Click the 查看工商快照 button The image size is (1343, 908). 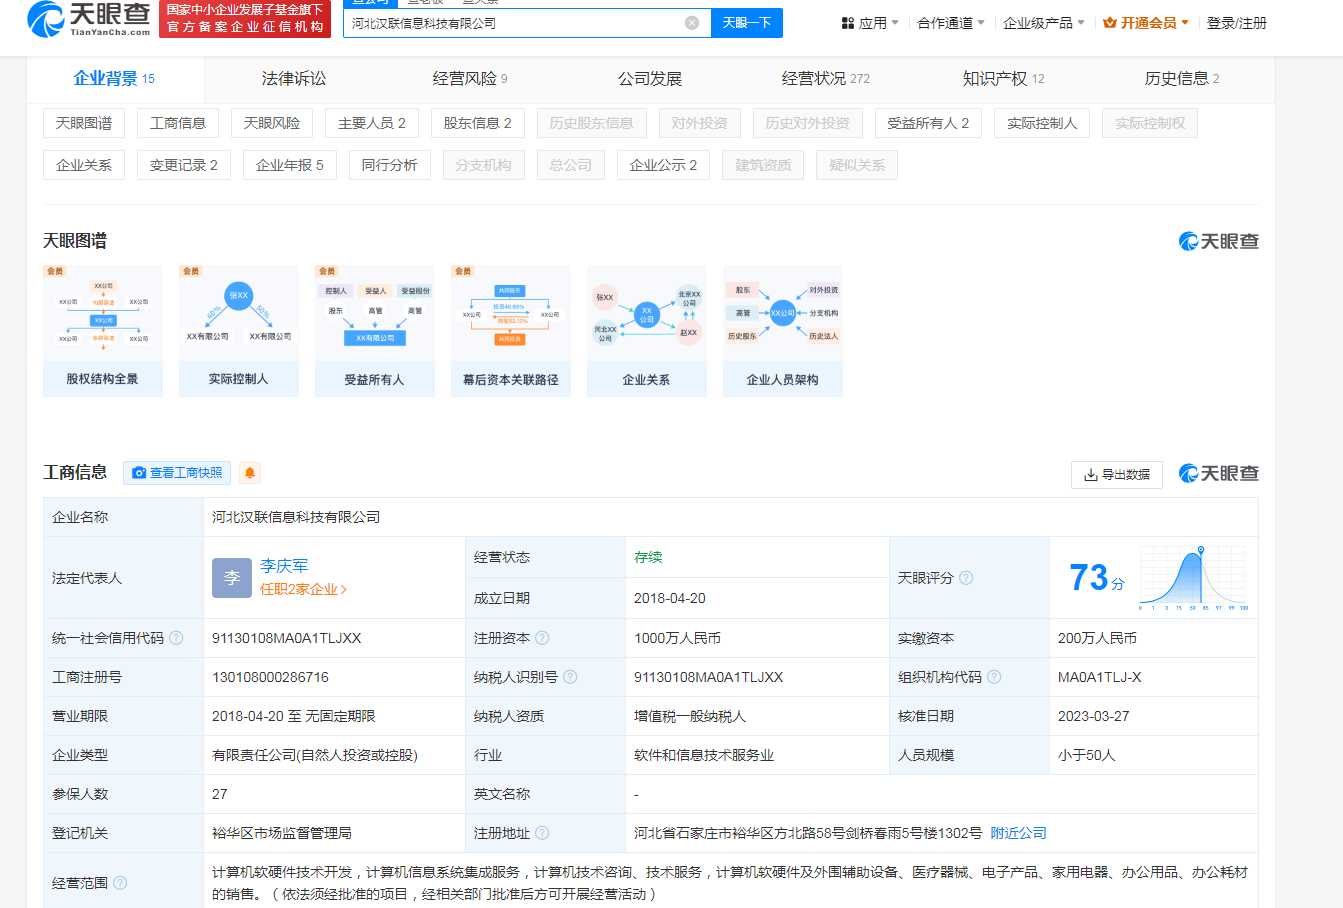tap(177, 473)
